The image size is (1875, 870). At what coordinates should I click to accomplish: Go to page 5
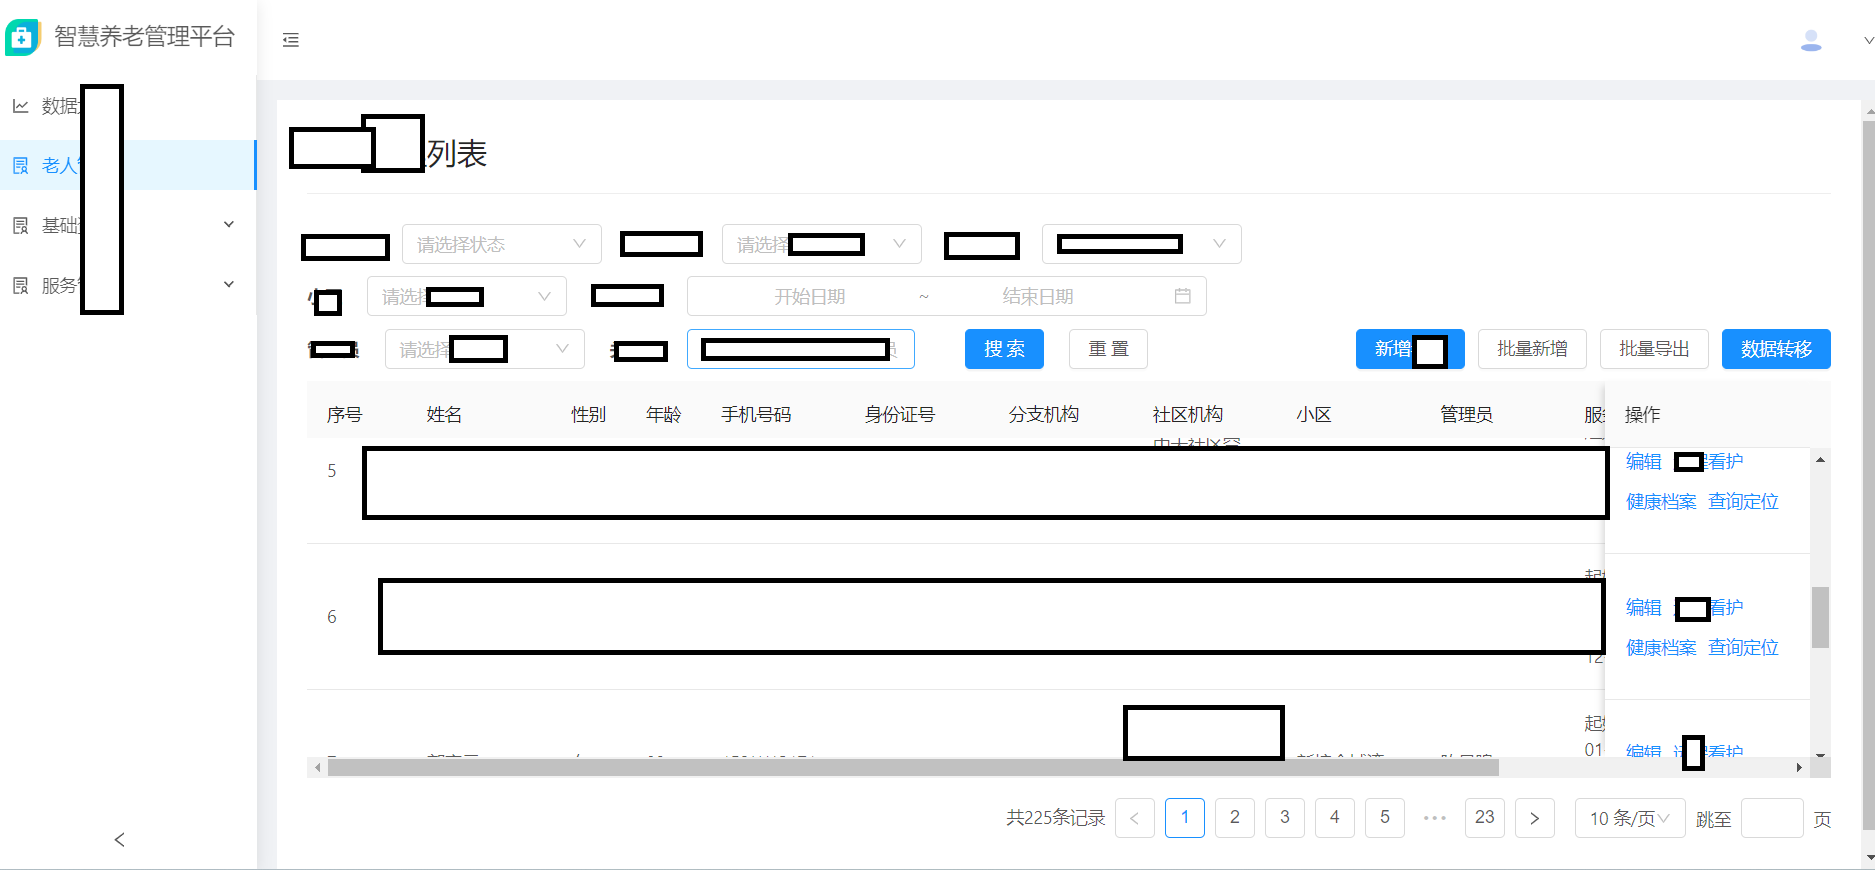point(1385,818)
